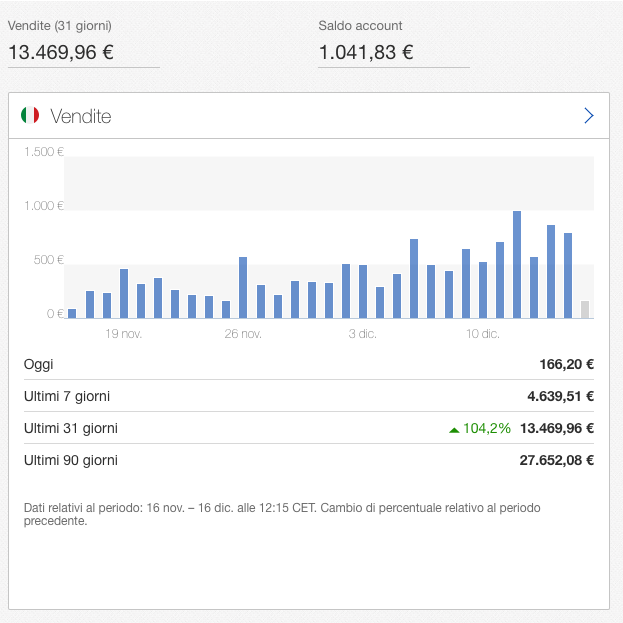Click the green upward trend arrow
The width and height of the screenshot is (623, 623).
(x=454, y=429)
